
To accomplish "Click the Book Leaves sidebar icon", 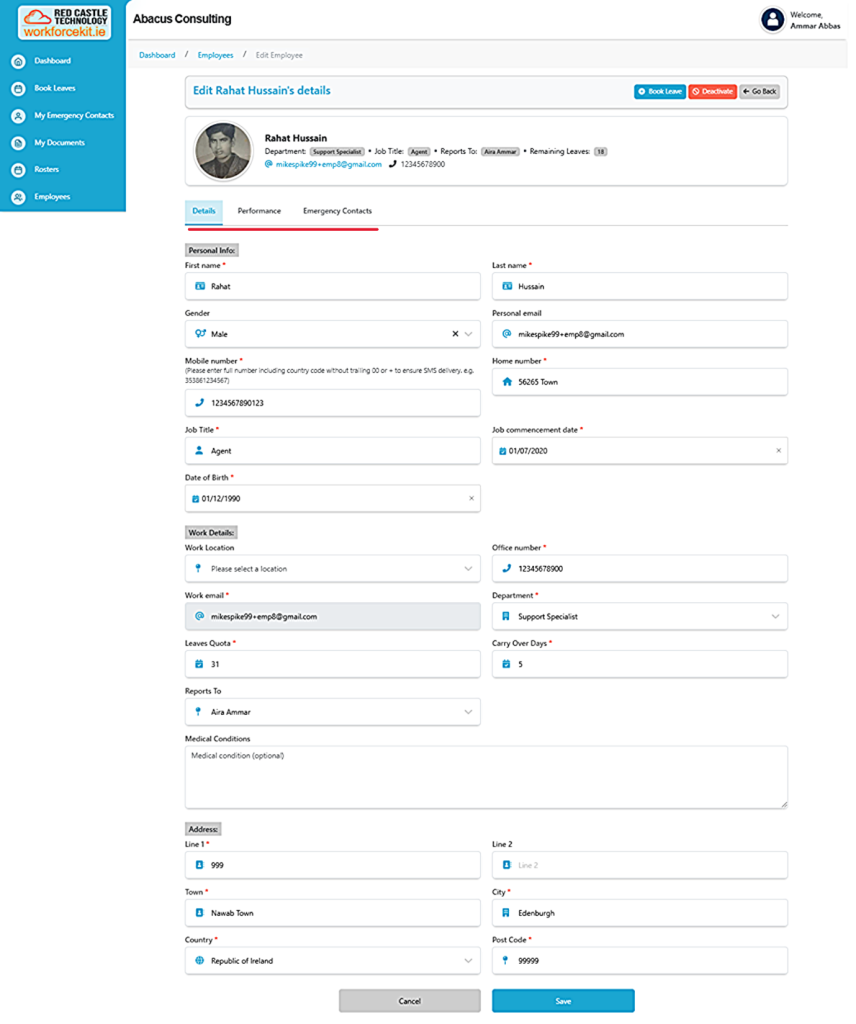I will click(x=18, y=88).
